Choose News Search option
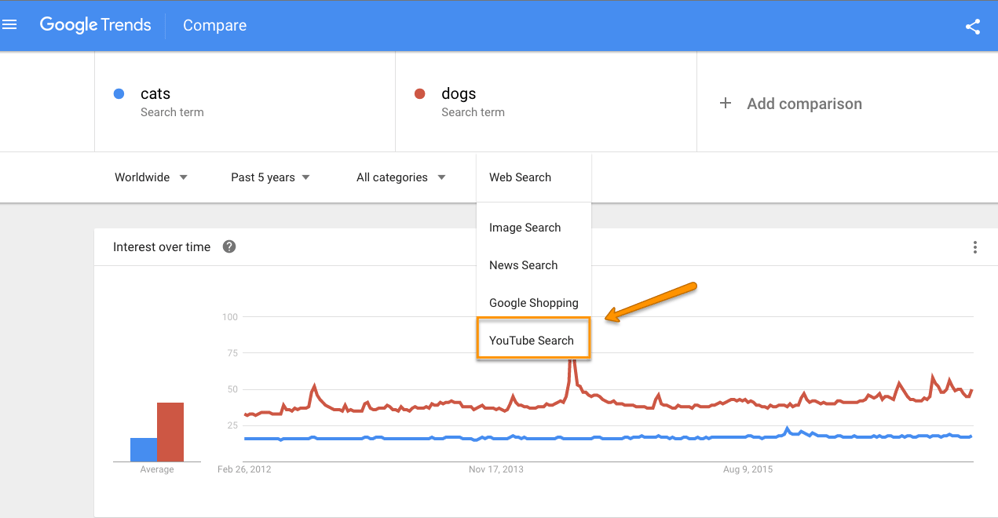Screen dimensions: 998x518 523,265
